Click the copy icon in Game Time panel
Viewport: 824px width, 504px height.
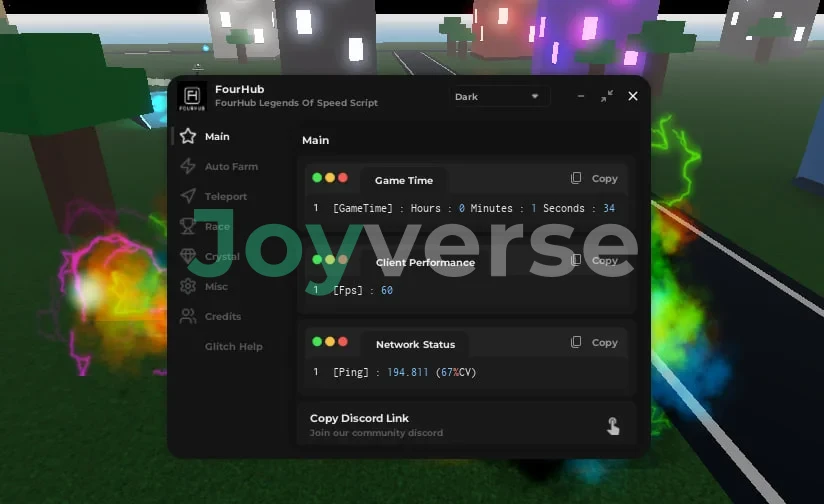click(576, 179)
